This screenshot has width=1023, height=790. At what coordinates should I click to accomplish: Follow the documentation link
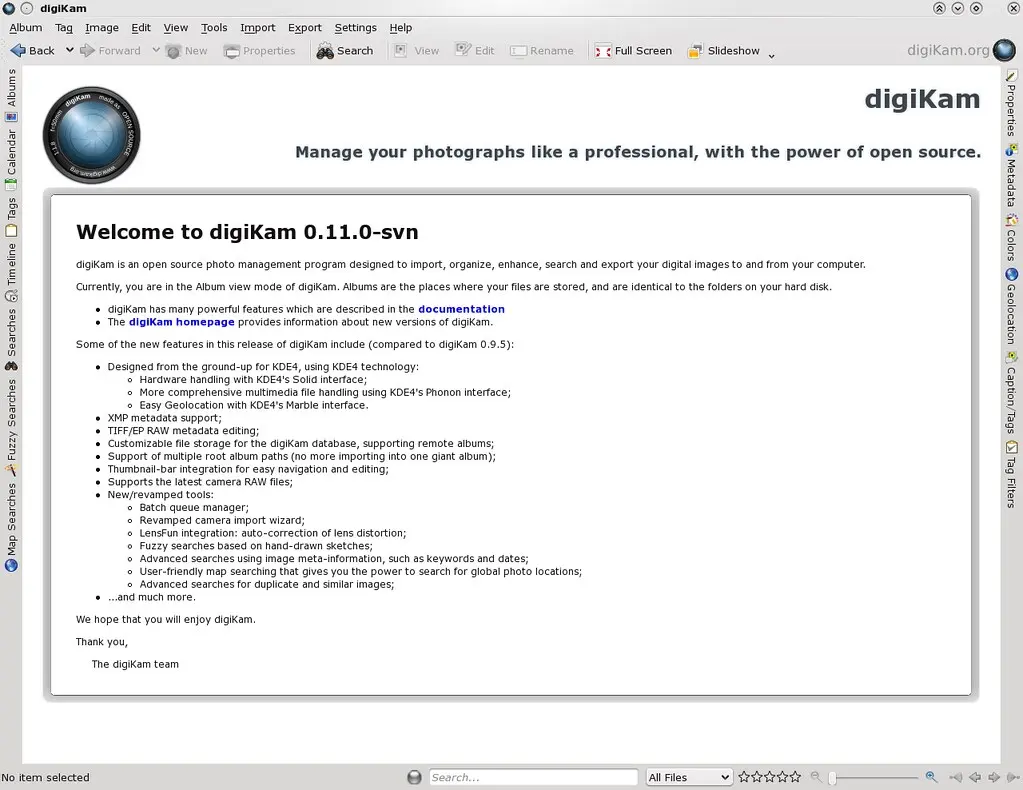[461, 310]
